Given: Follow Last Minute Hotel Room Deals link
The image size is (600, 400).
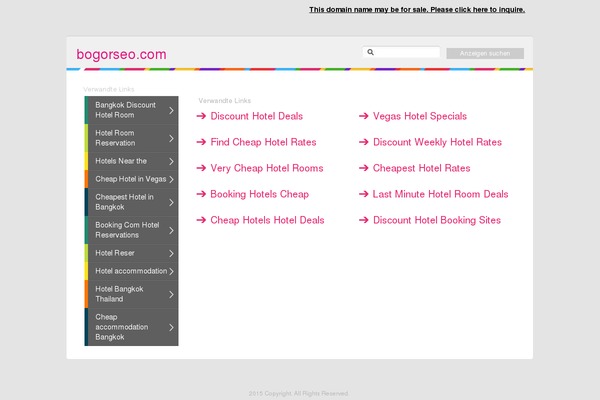Looking at the screenshot, I should click(440, 194).
